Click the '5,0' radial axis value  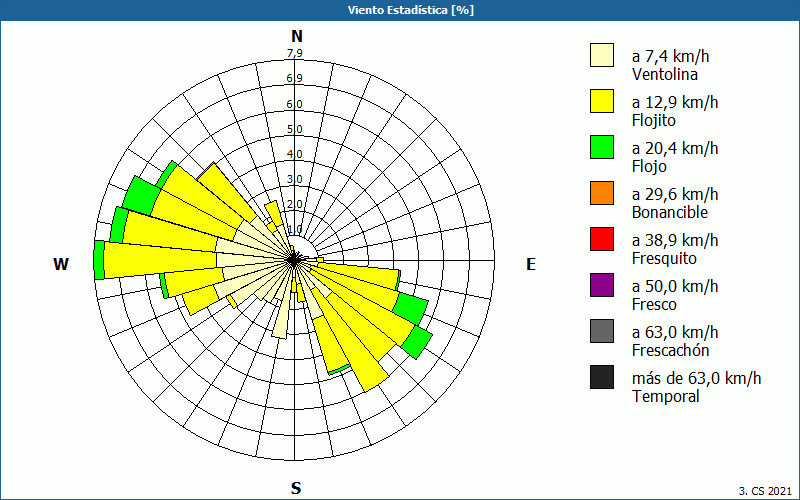click(295, 129)
